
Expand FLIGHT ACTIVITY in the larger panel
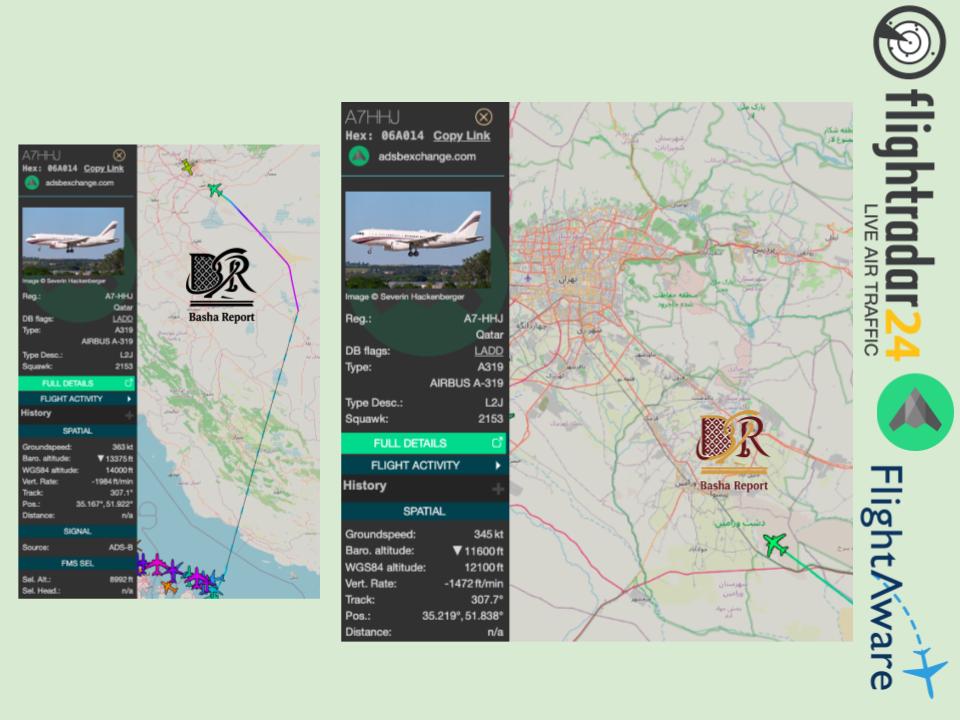point(424,465)
